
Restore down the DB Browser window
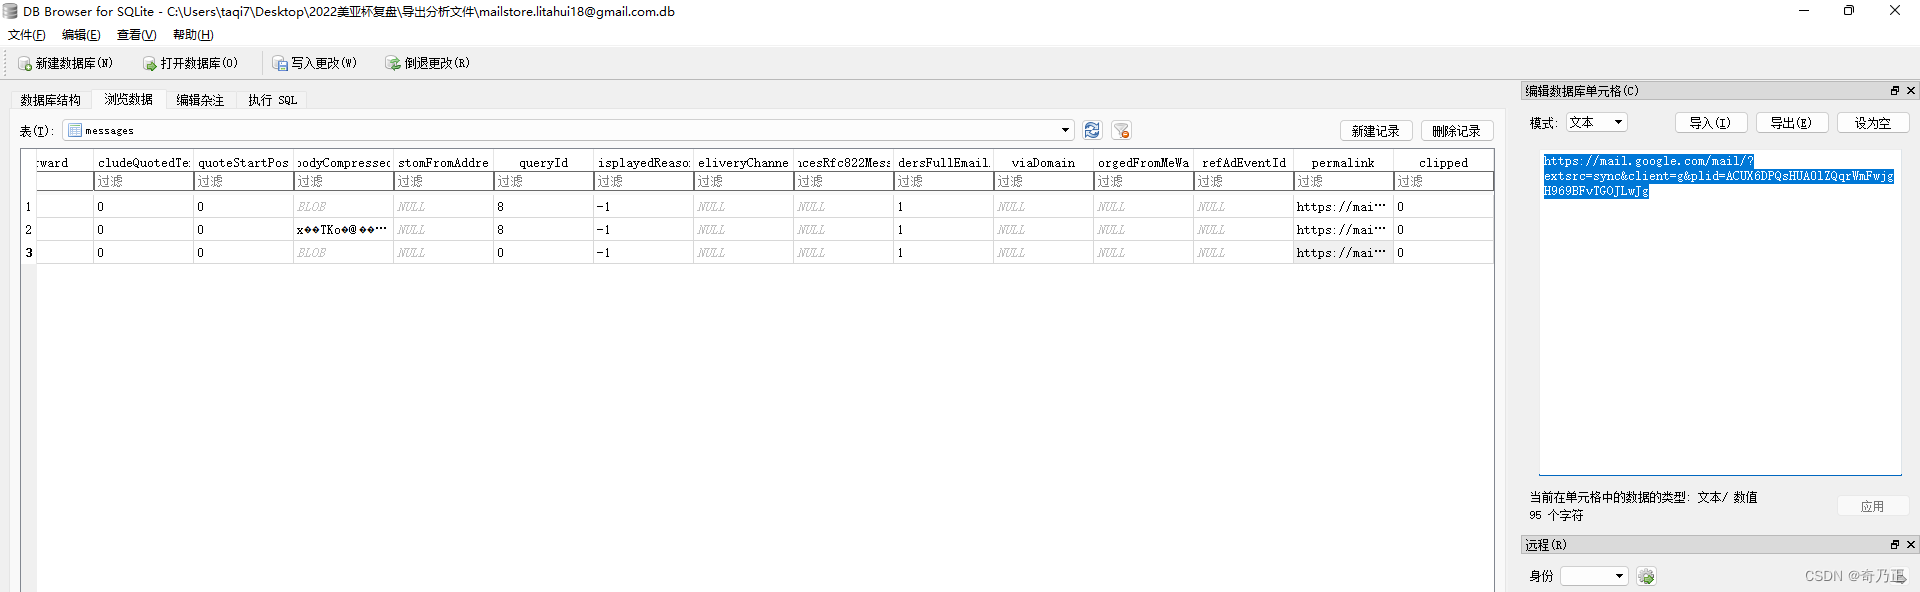(1849, 11)
